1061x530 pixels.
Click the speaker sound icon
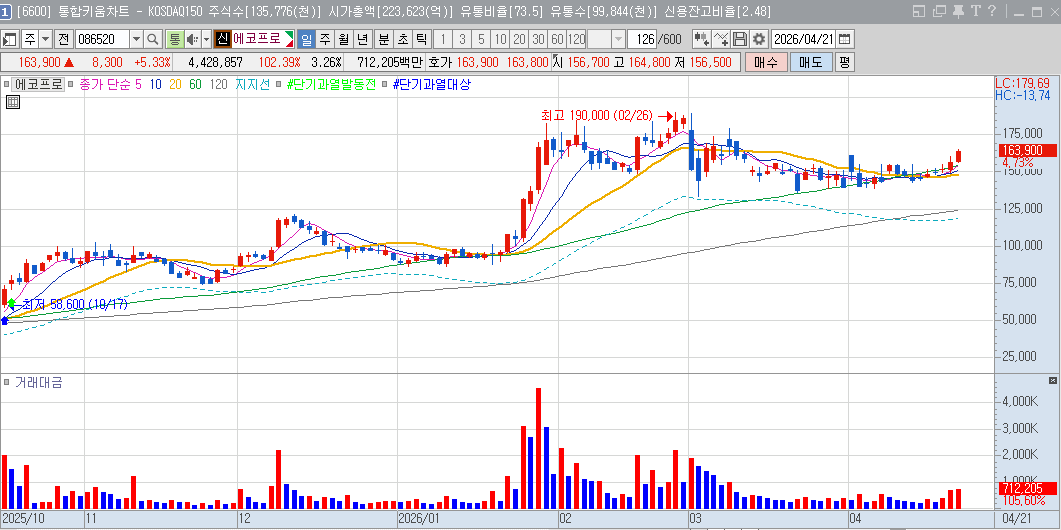191,39
